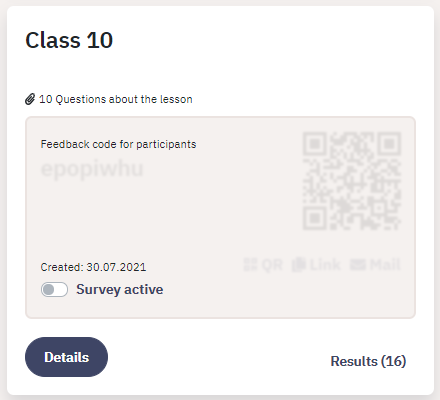Image resolution: width=440 pixels, height=400 pixels.
Task: Open 10 Questions about the lesson
Action: (x=116, y=99)
